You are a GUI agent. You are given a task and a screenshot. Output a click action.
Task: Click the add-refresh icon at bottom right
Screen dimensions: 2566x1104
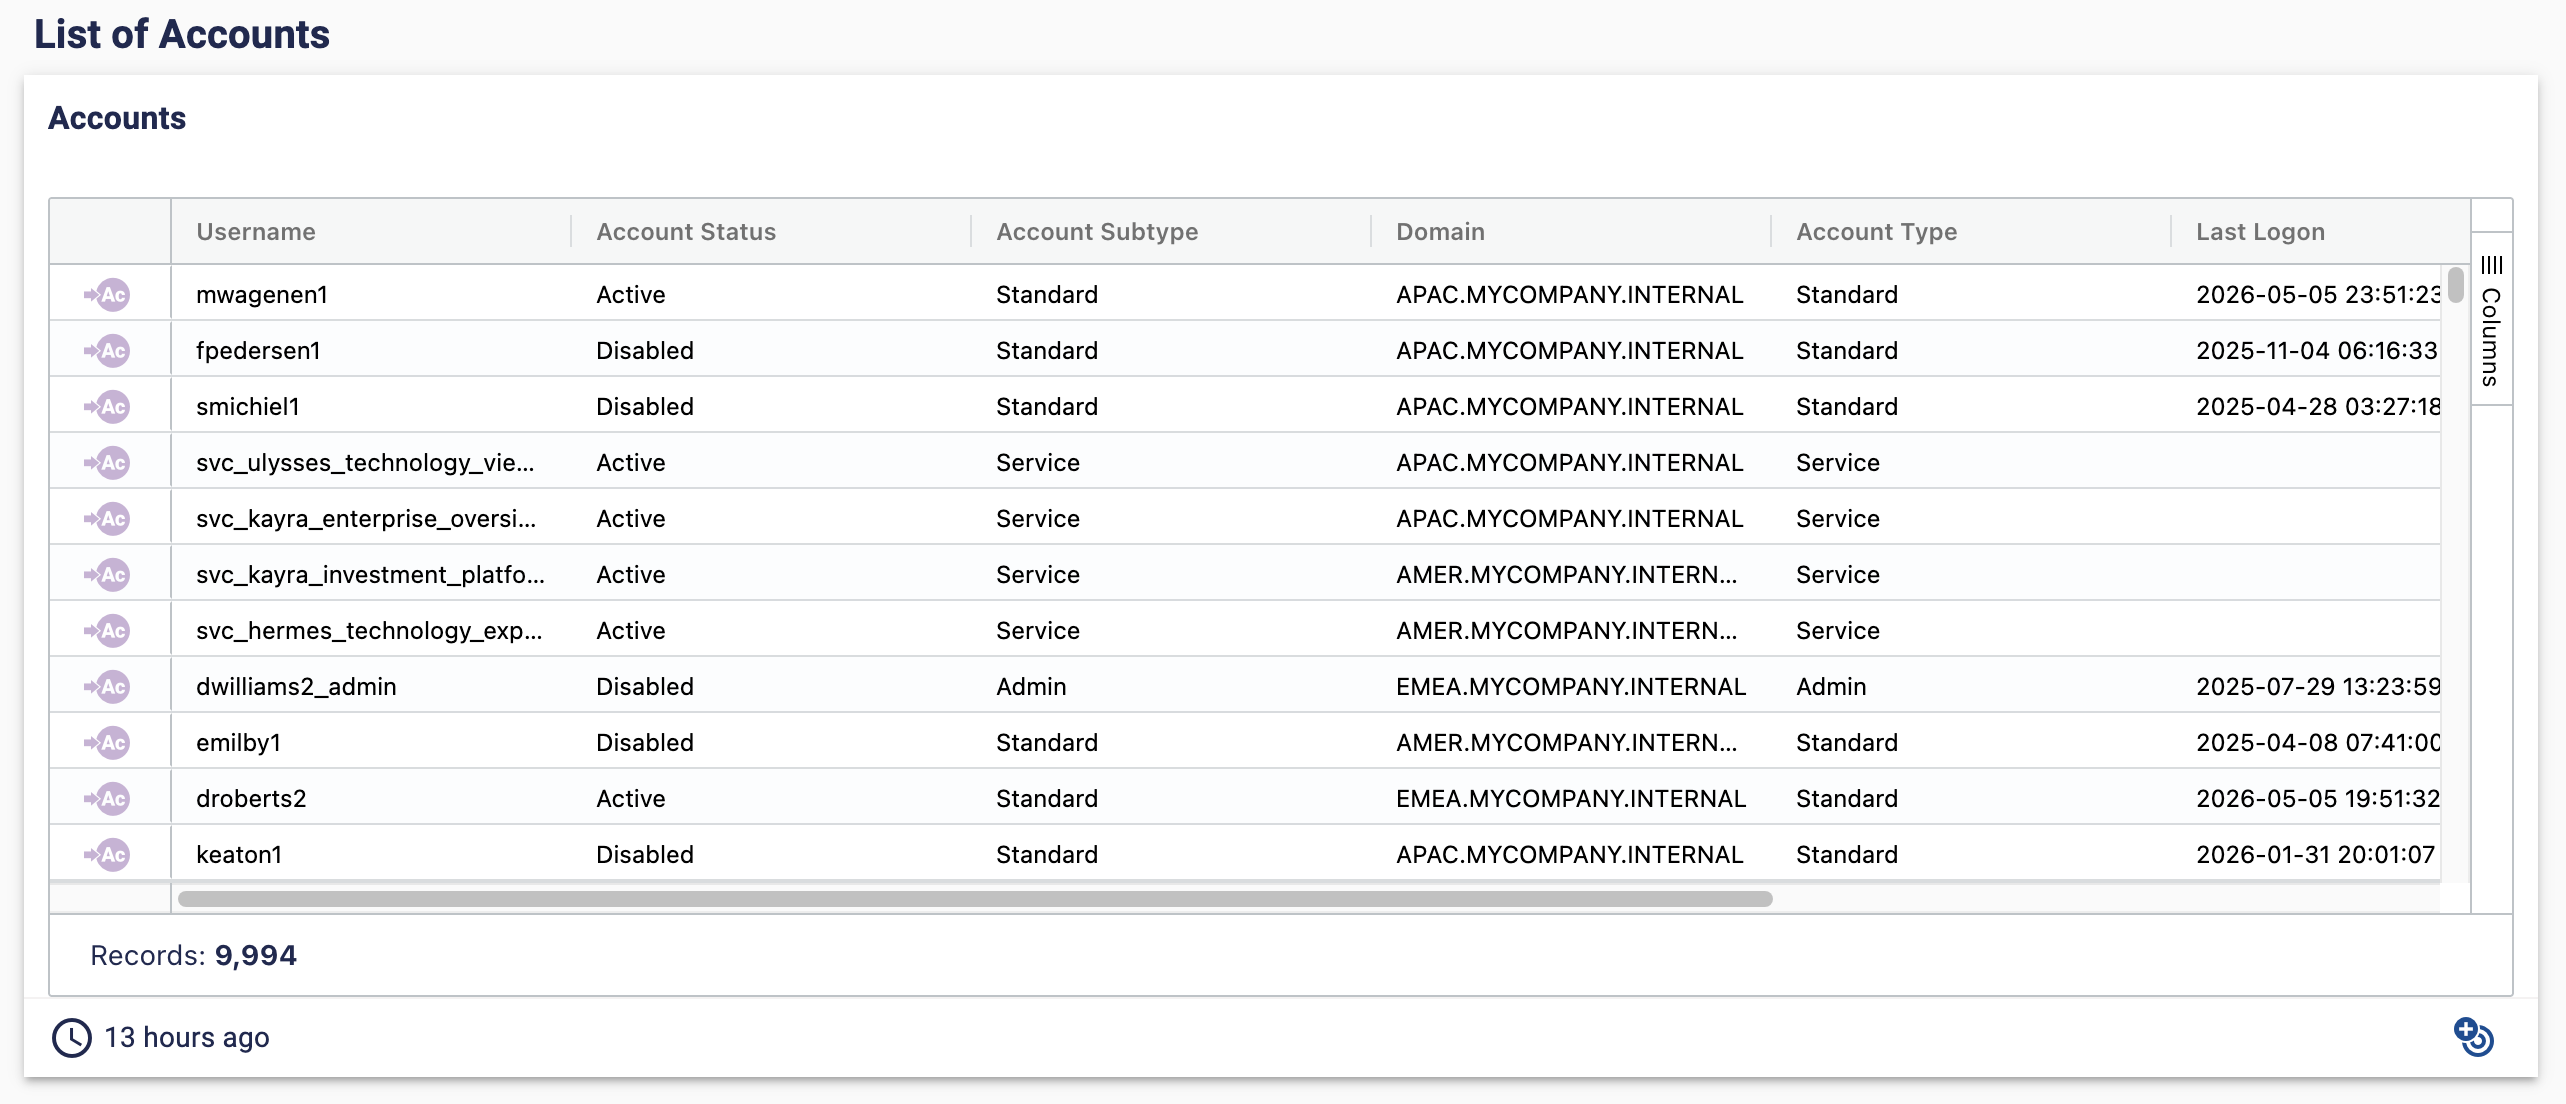pos(2474,1037)
